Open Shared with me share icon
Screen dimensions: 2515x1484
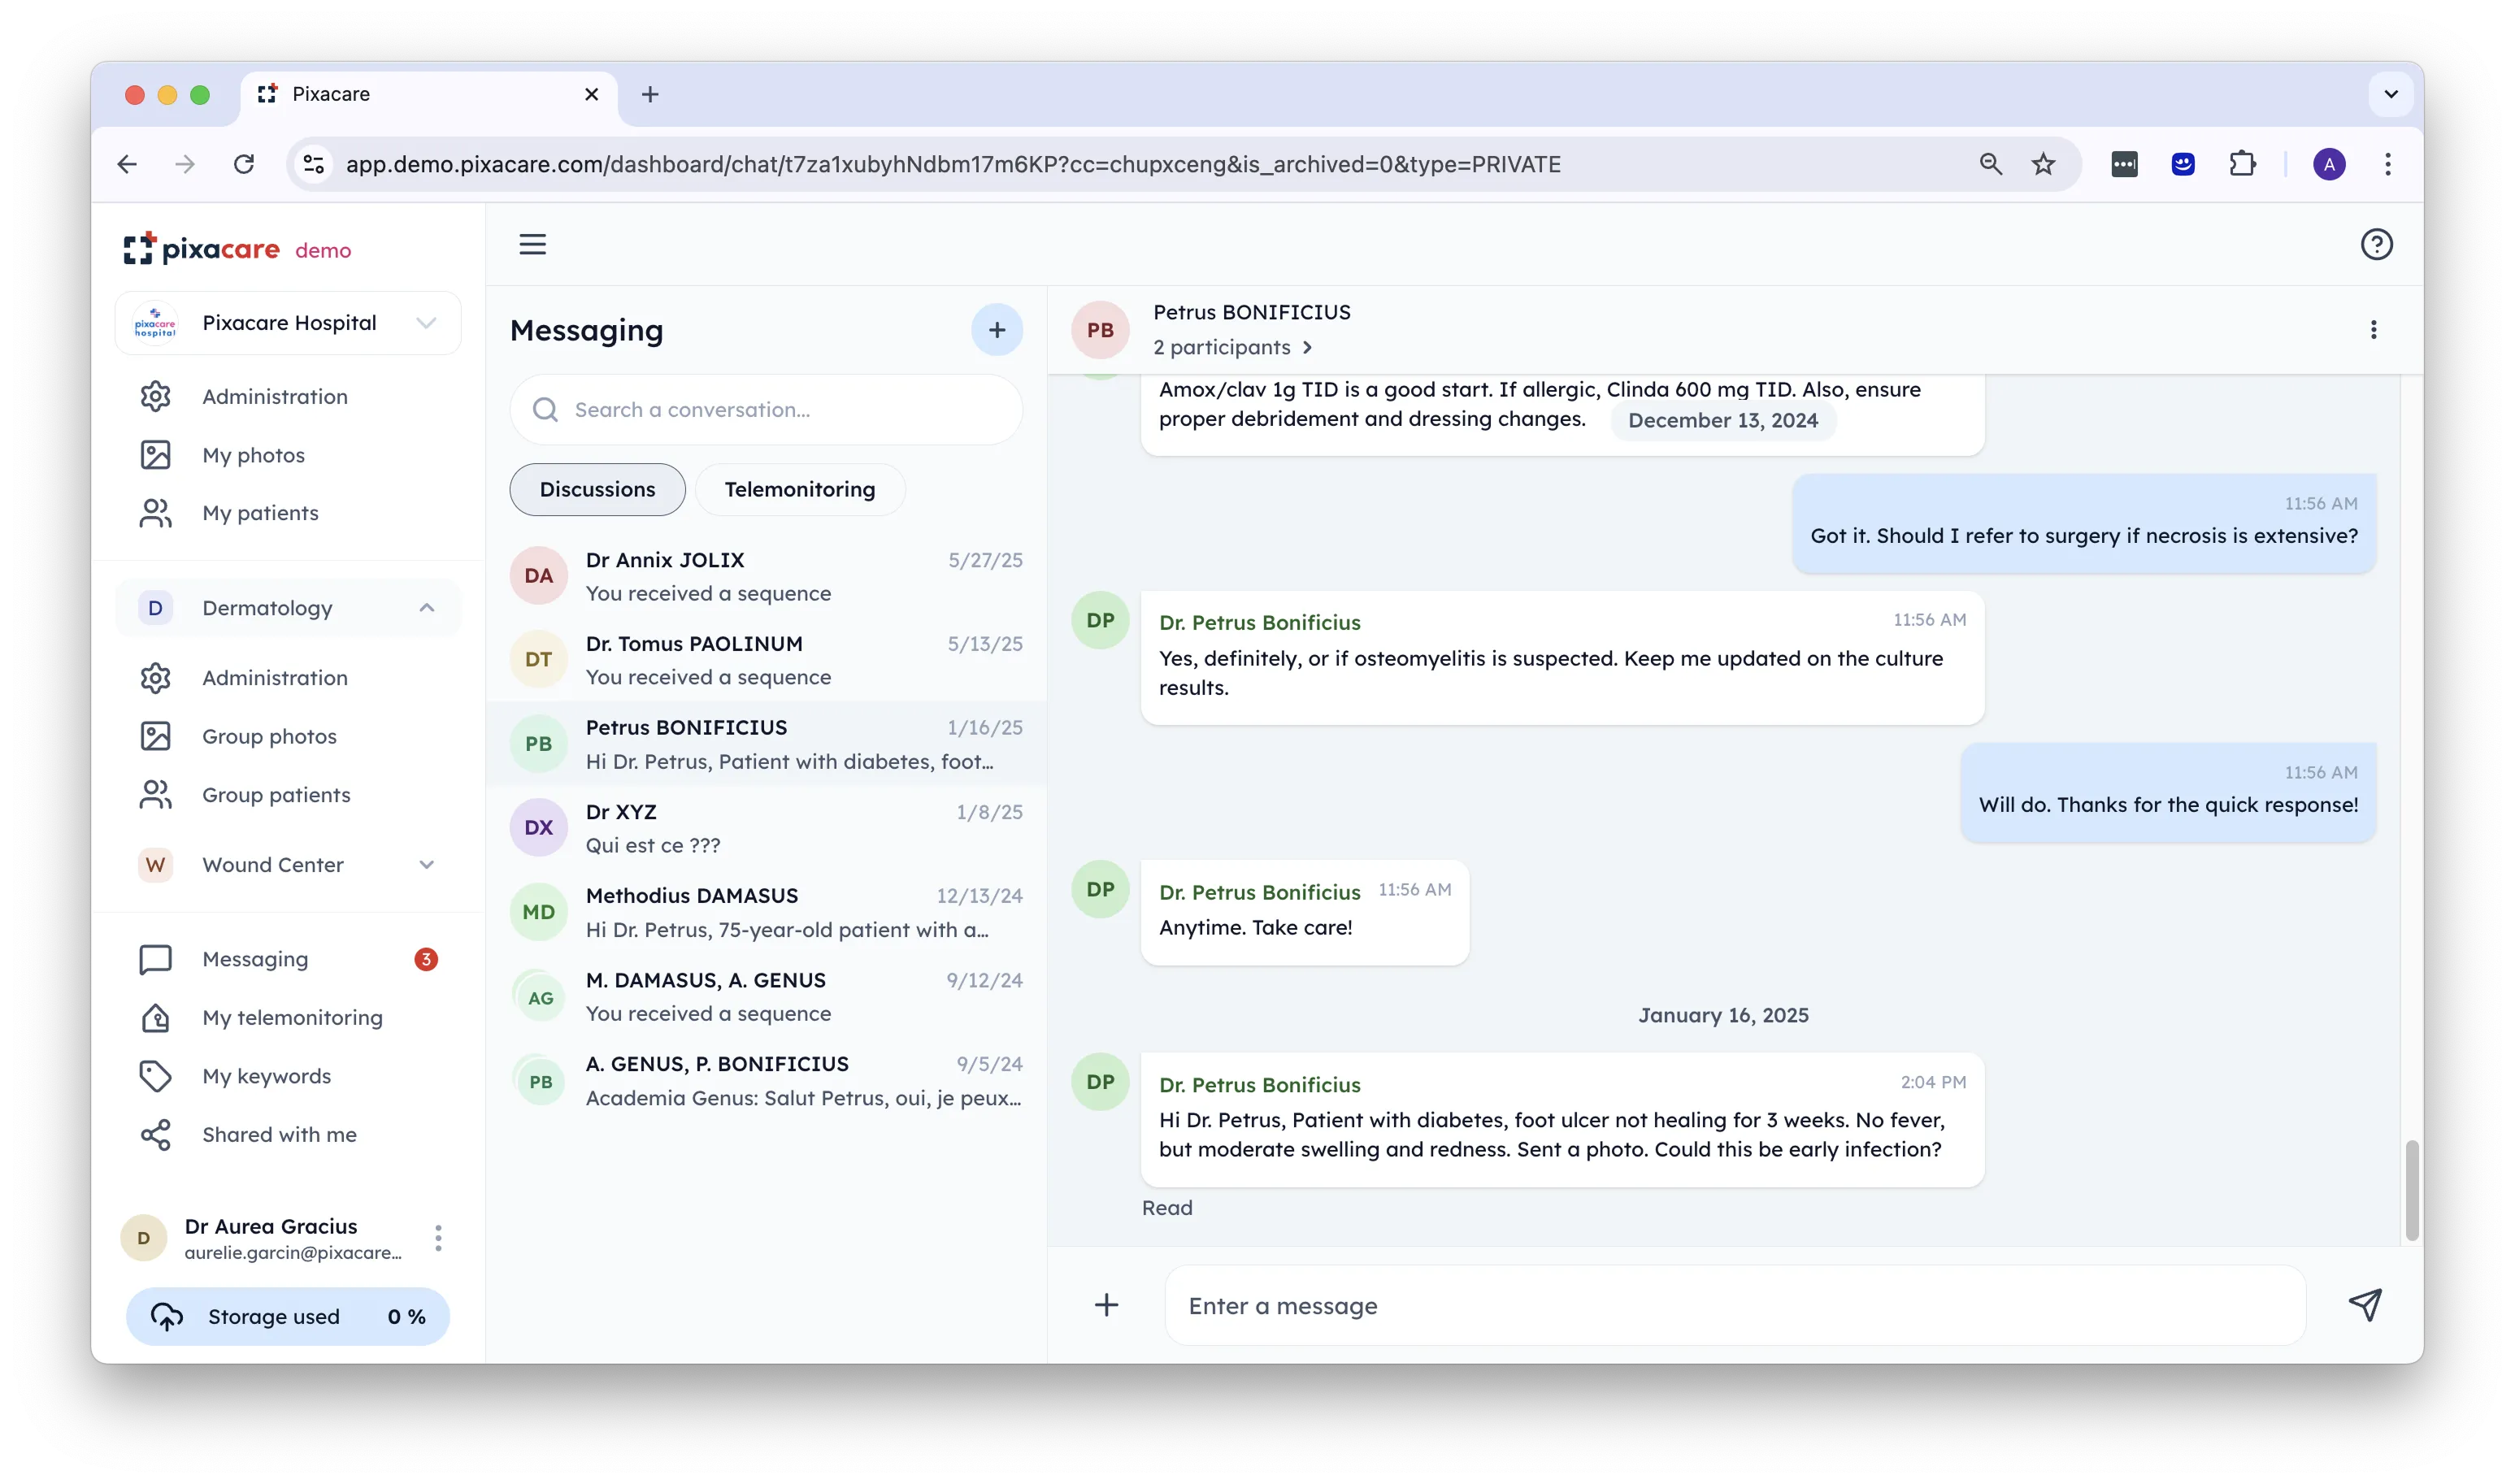pos(155,1135)
